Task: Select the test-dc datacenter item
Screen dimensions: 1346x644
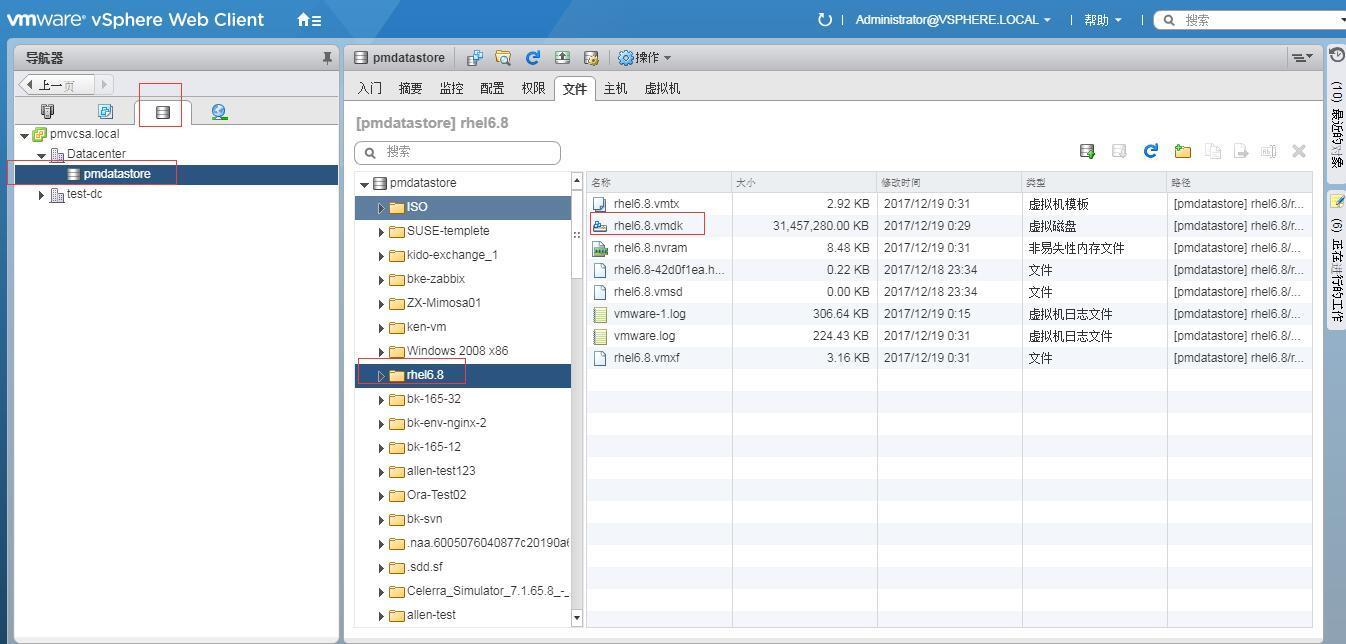Action: coord(84,194)
